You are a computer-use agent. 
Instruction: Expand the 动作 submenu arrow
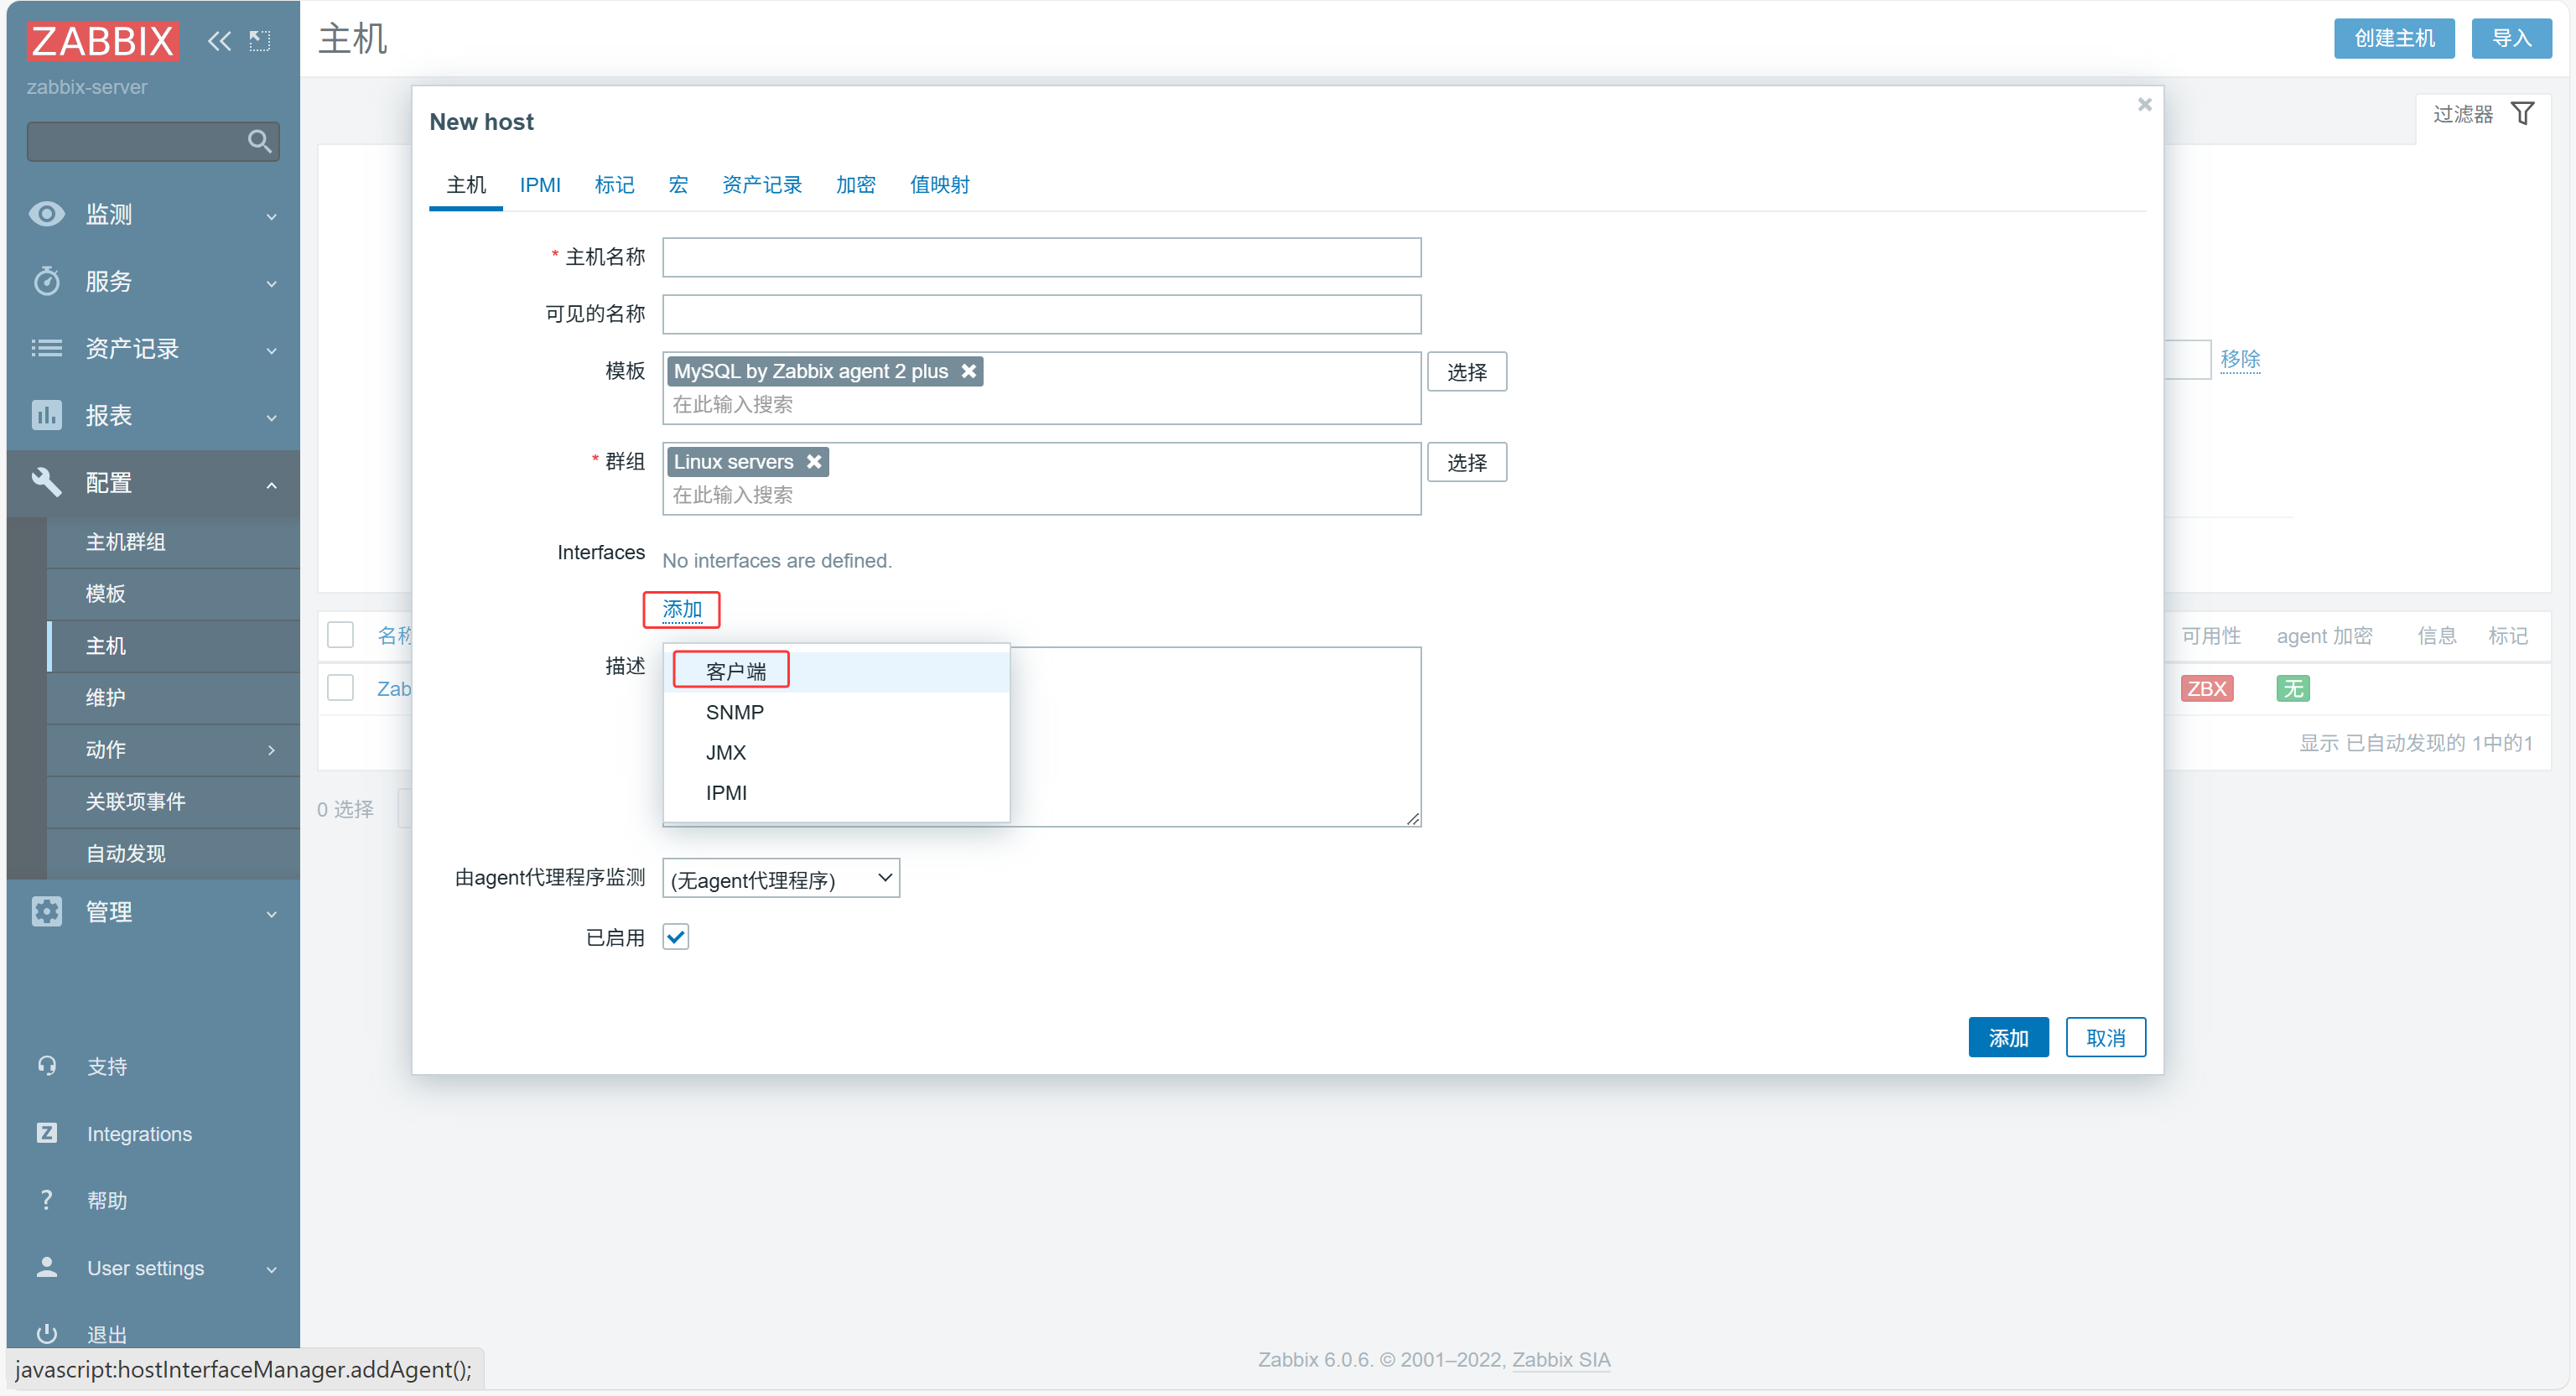(x=271, y=749)
